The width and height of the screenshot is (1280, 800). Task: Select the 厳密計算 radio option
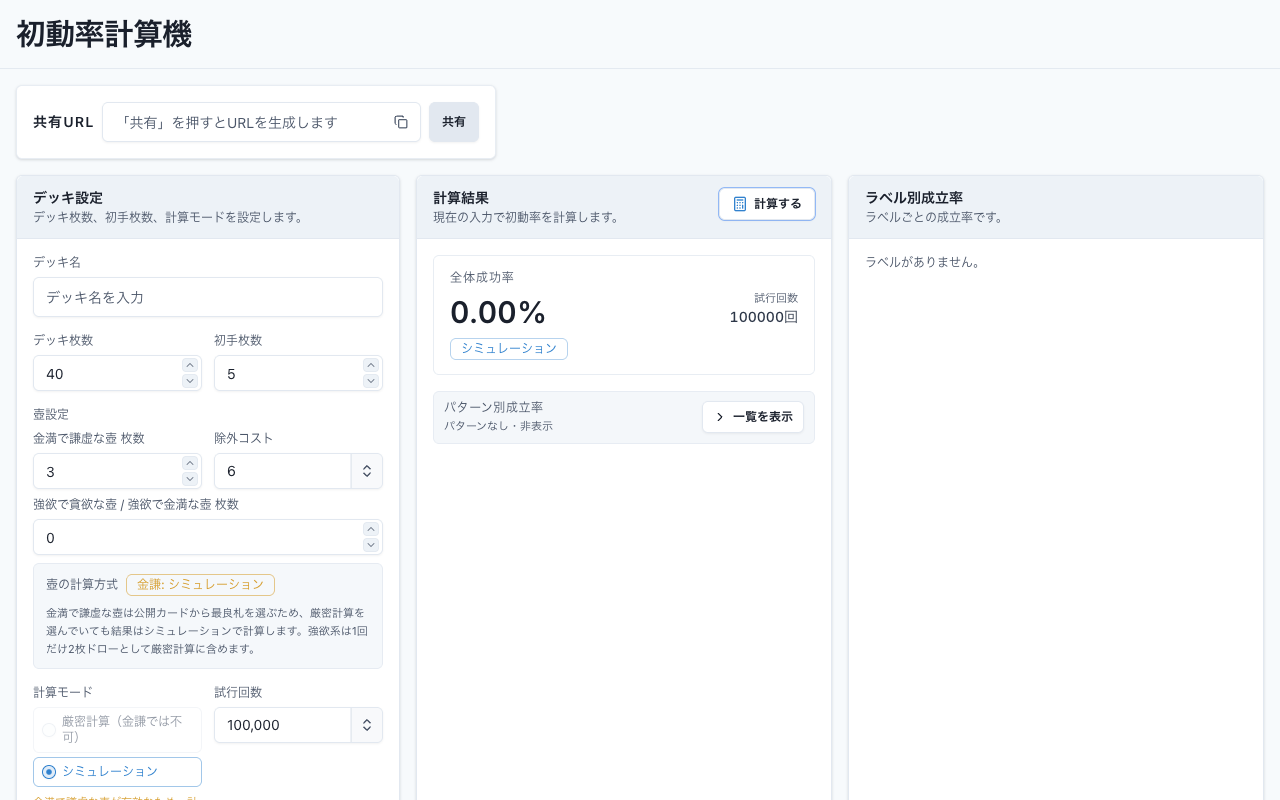117,730
